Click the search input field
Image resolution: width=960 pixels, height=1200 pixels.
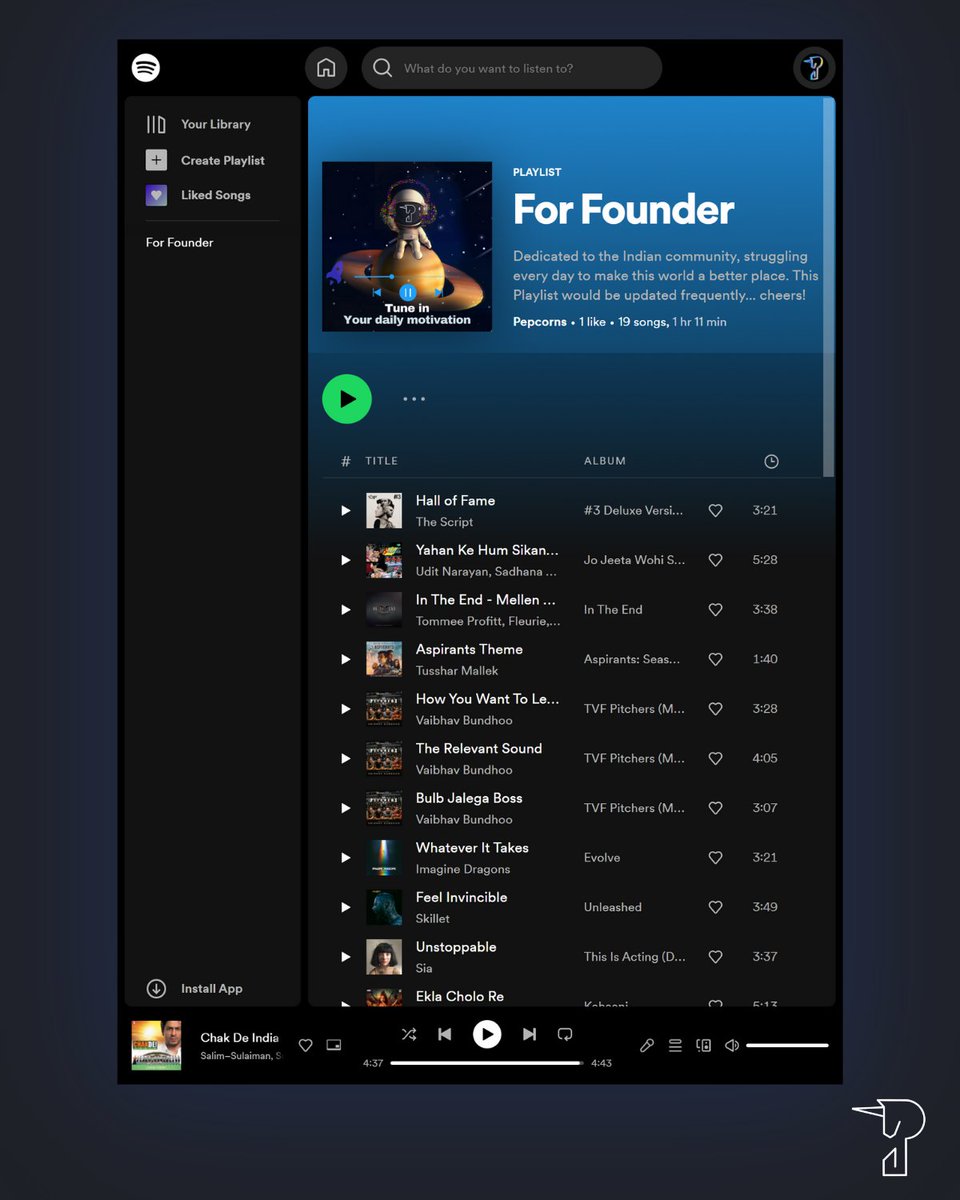[512, 68]
